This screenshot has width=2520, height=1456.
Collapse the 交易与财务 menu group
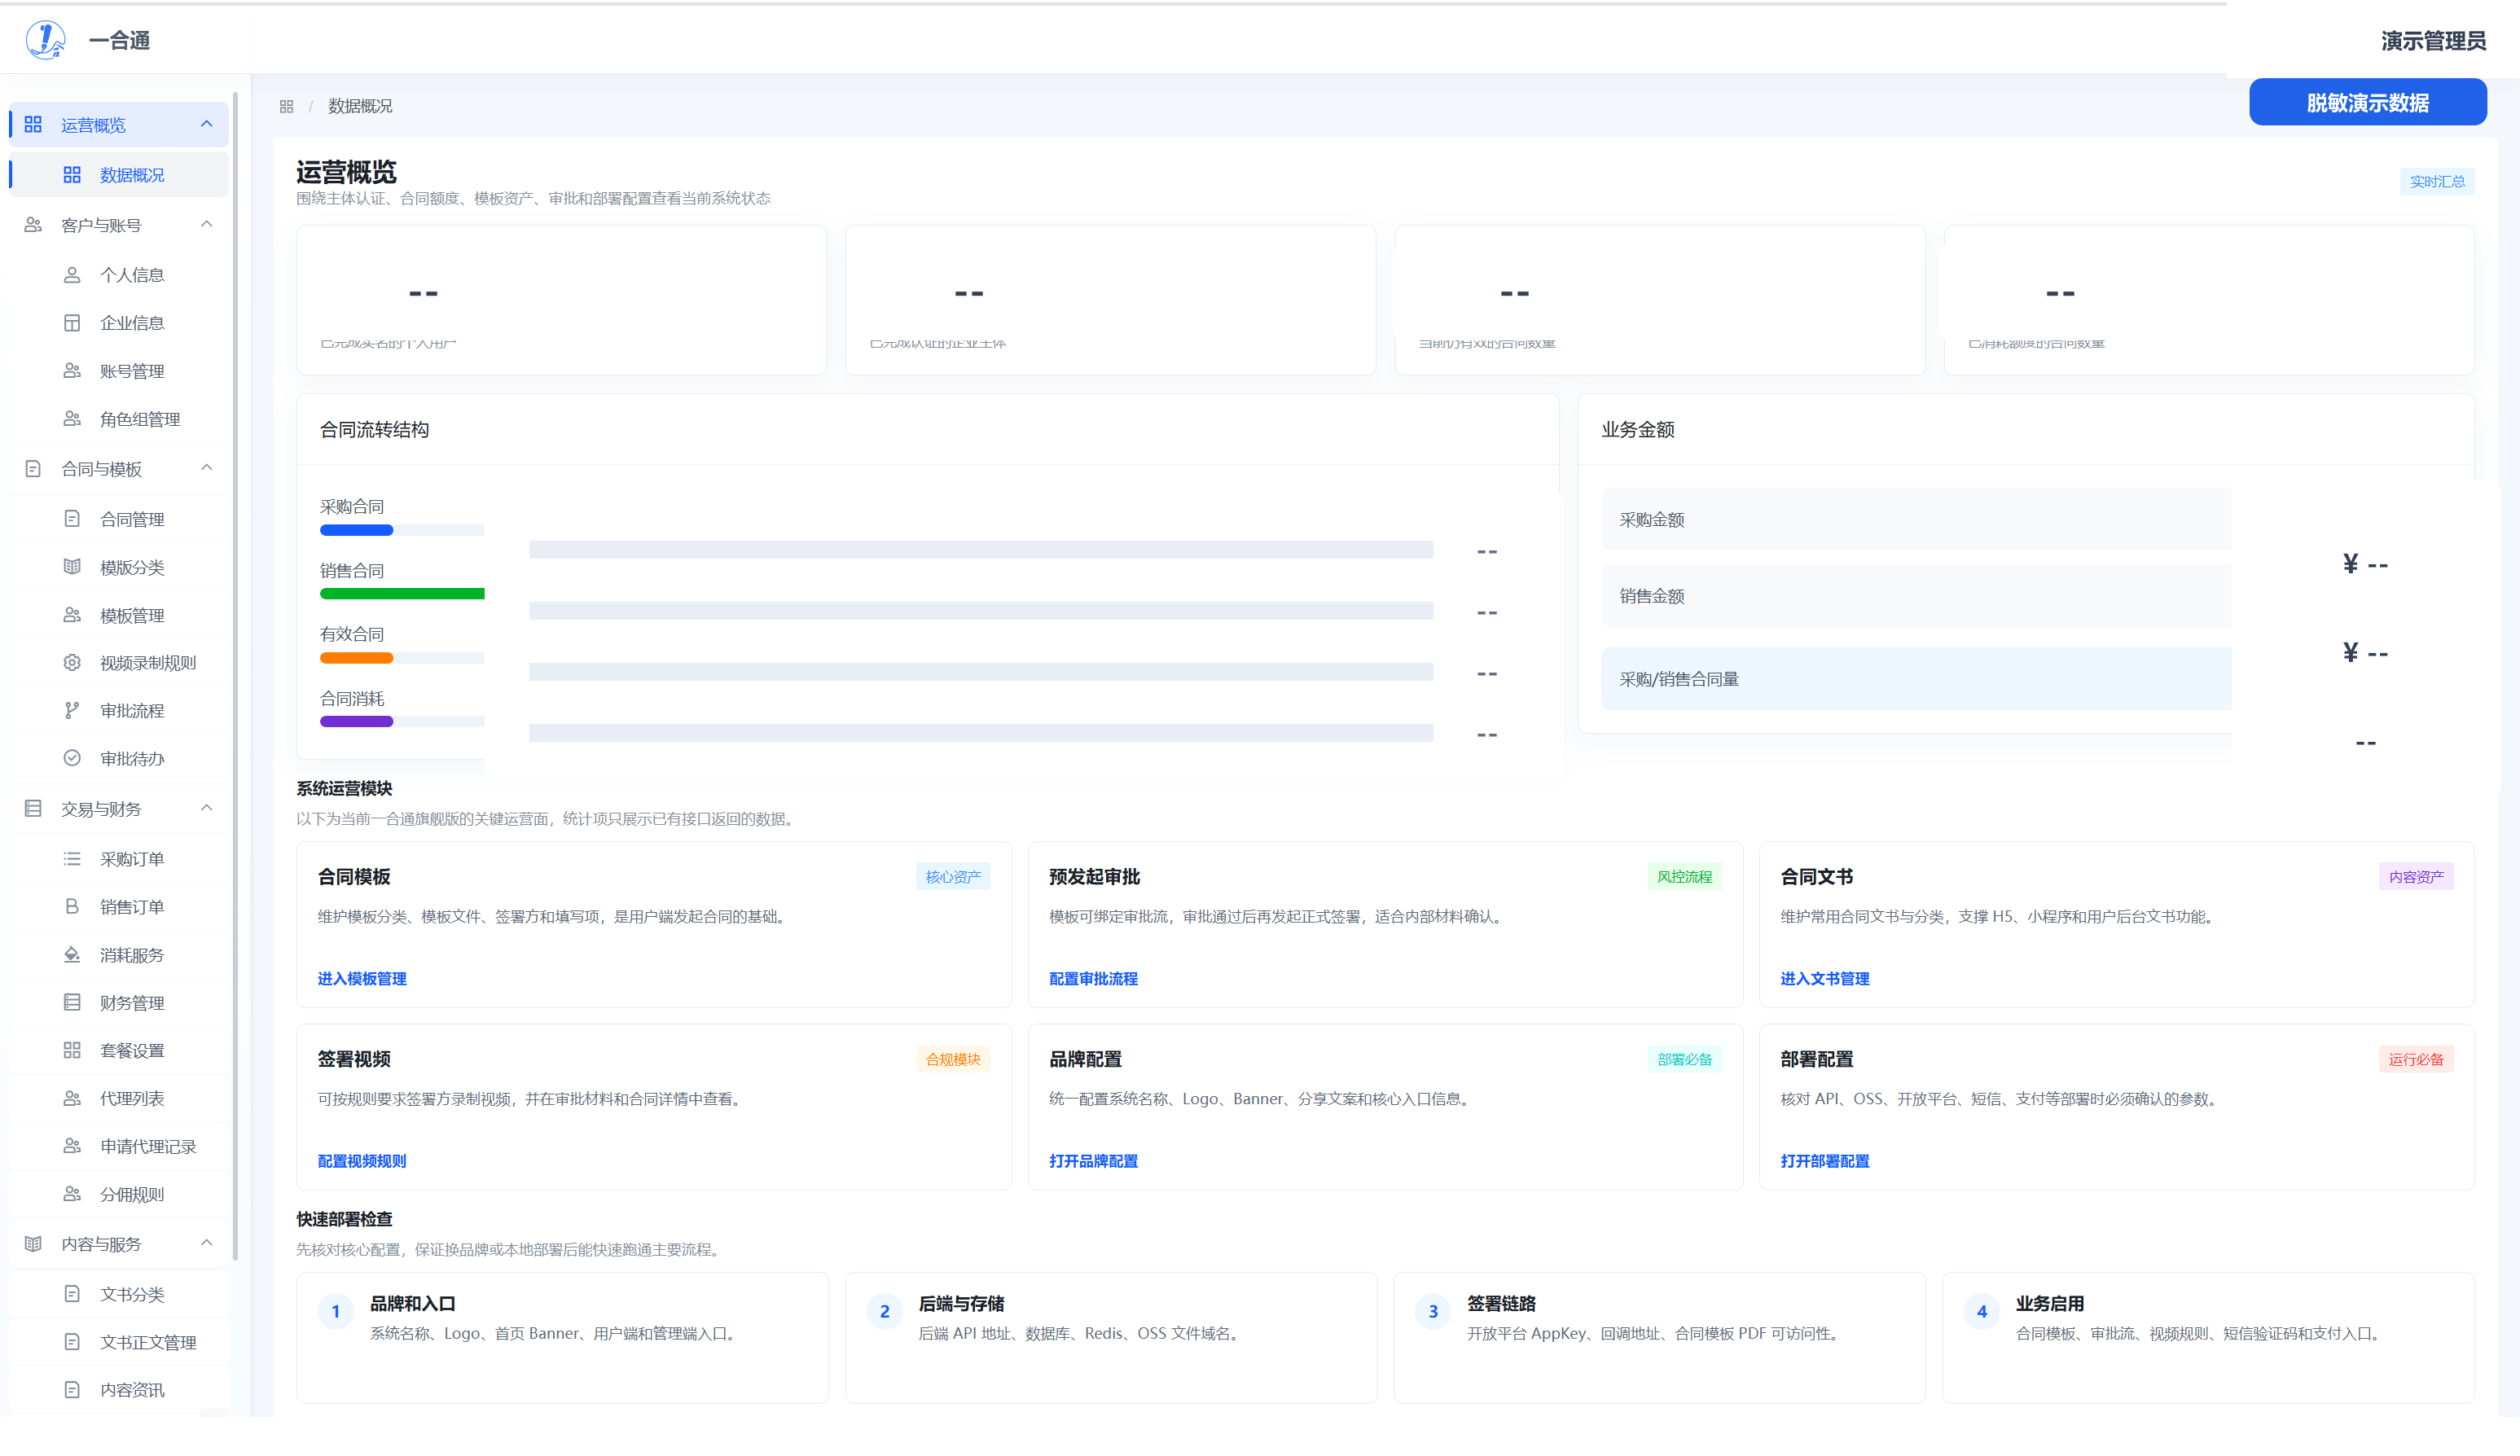coord(207,808)
